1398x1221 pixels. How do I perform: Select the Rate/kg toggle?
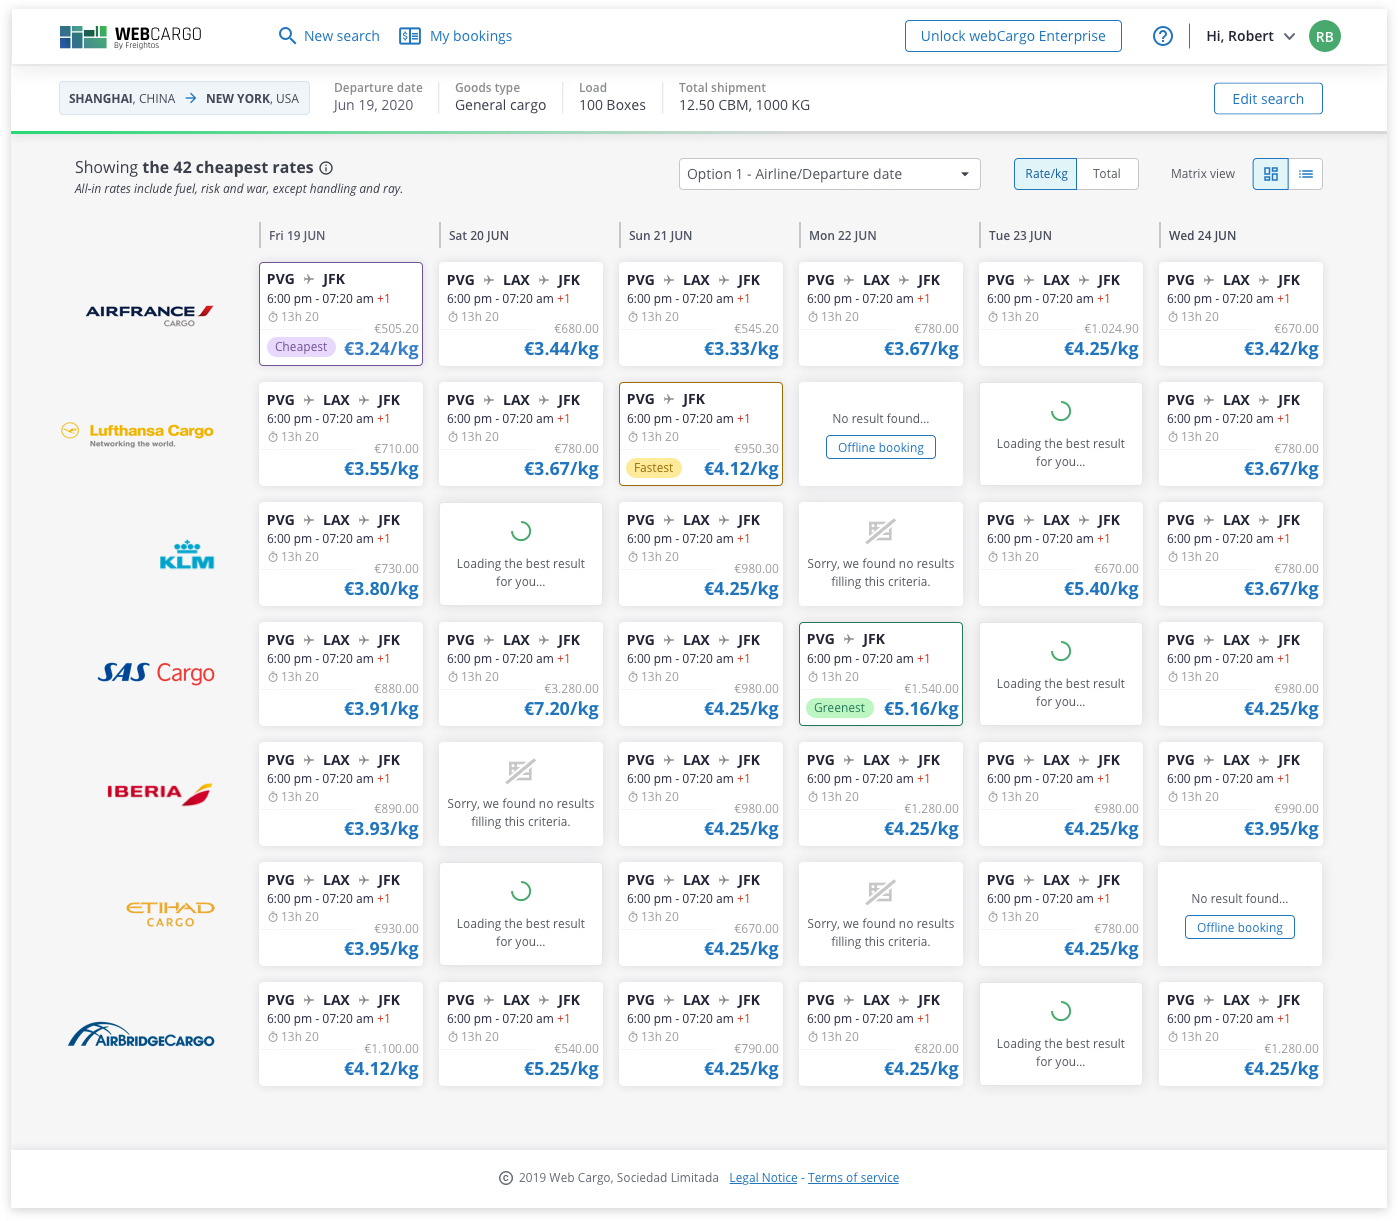tap(1046, 174)
